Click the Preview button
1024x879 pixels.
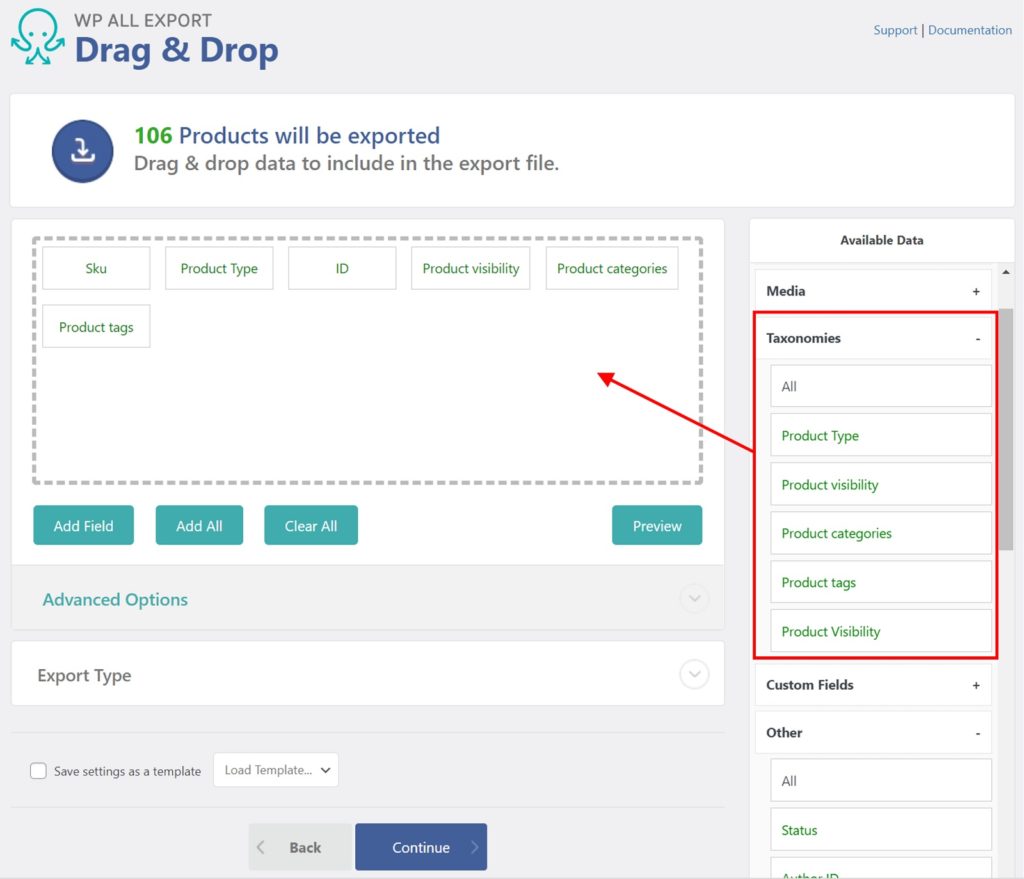[657, 525]
